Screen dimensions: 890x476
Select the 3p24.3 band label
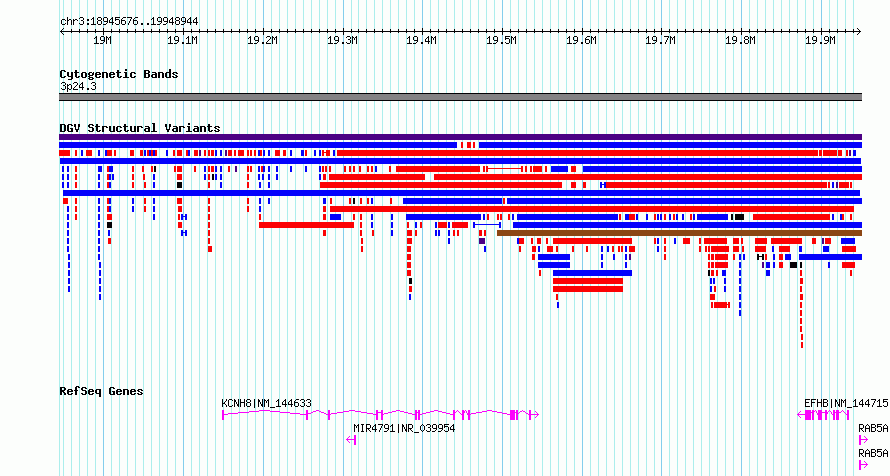click(x=78, y=86)
